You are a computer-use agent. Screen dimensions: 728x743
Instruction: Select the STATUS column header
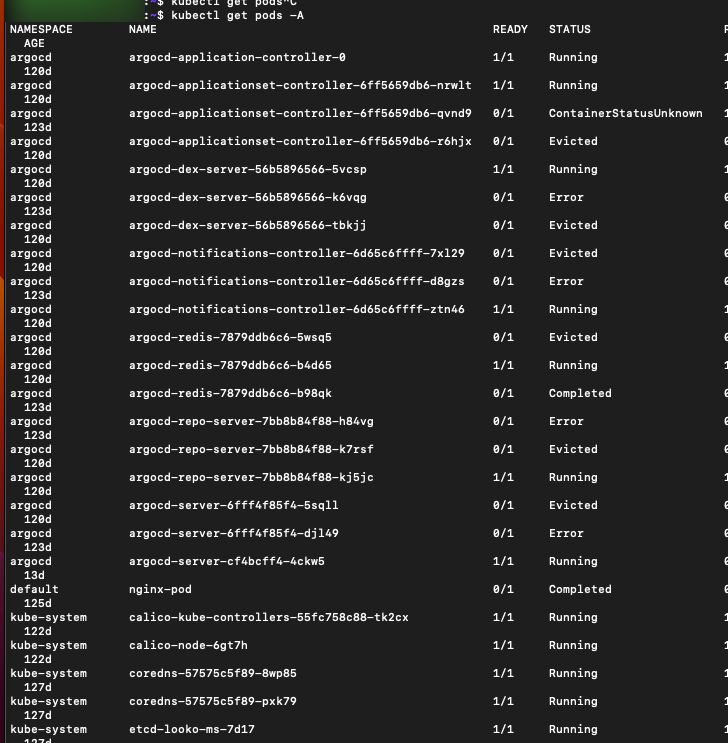point(570,29)
